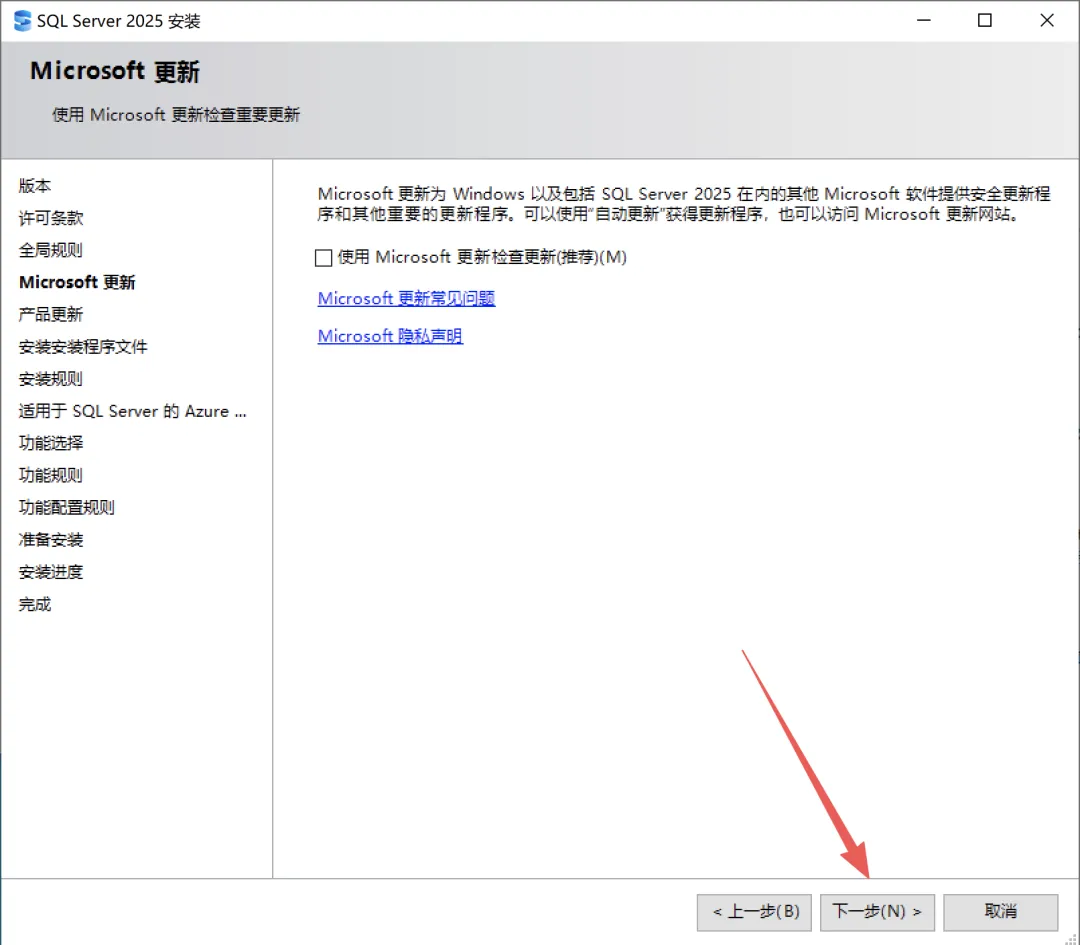This screenshot has width=1080, height=945.
Task: Select the 准备安装 step in sidebar
Action: point(51,540)
